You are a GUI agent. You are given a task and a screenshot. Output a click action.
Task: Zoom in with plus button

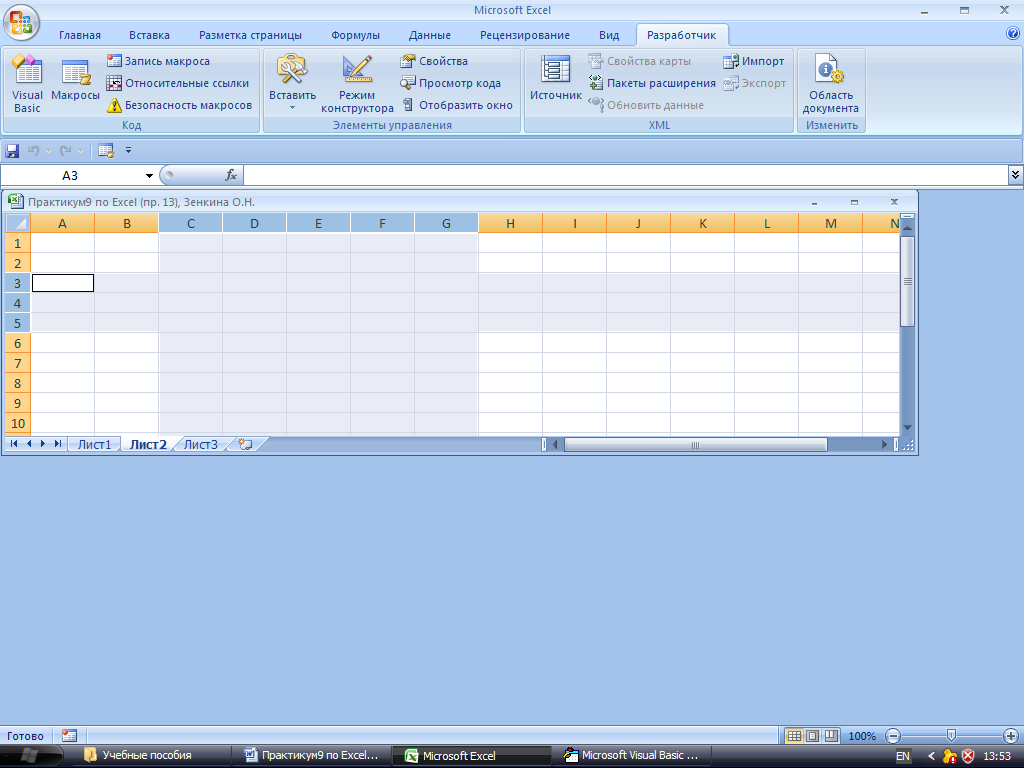pos(1010,736)
